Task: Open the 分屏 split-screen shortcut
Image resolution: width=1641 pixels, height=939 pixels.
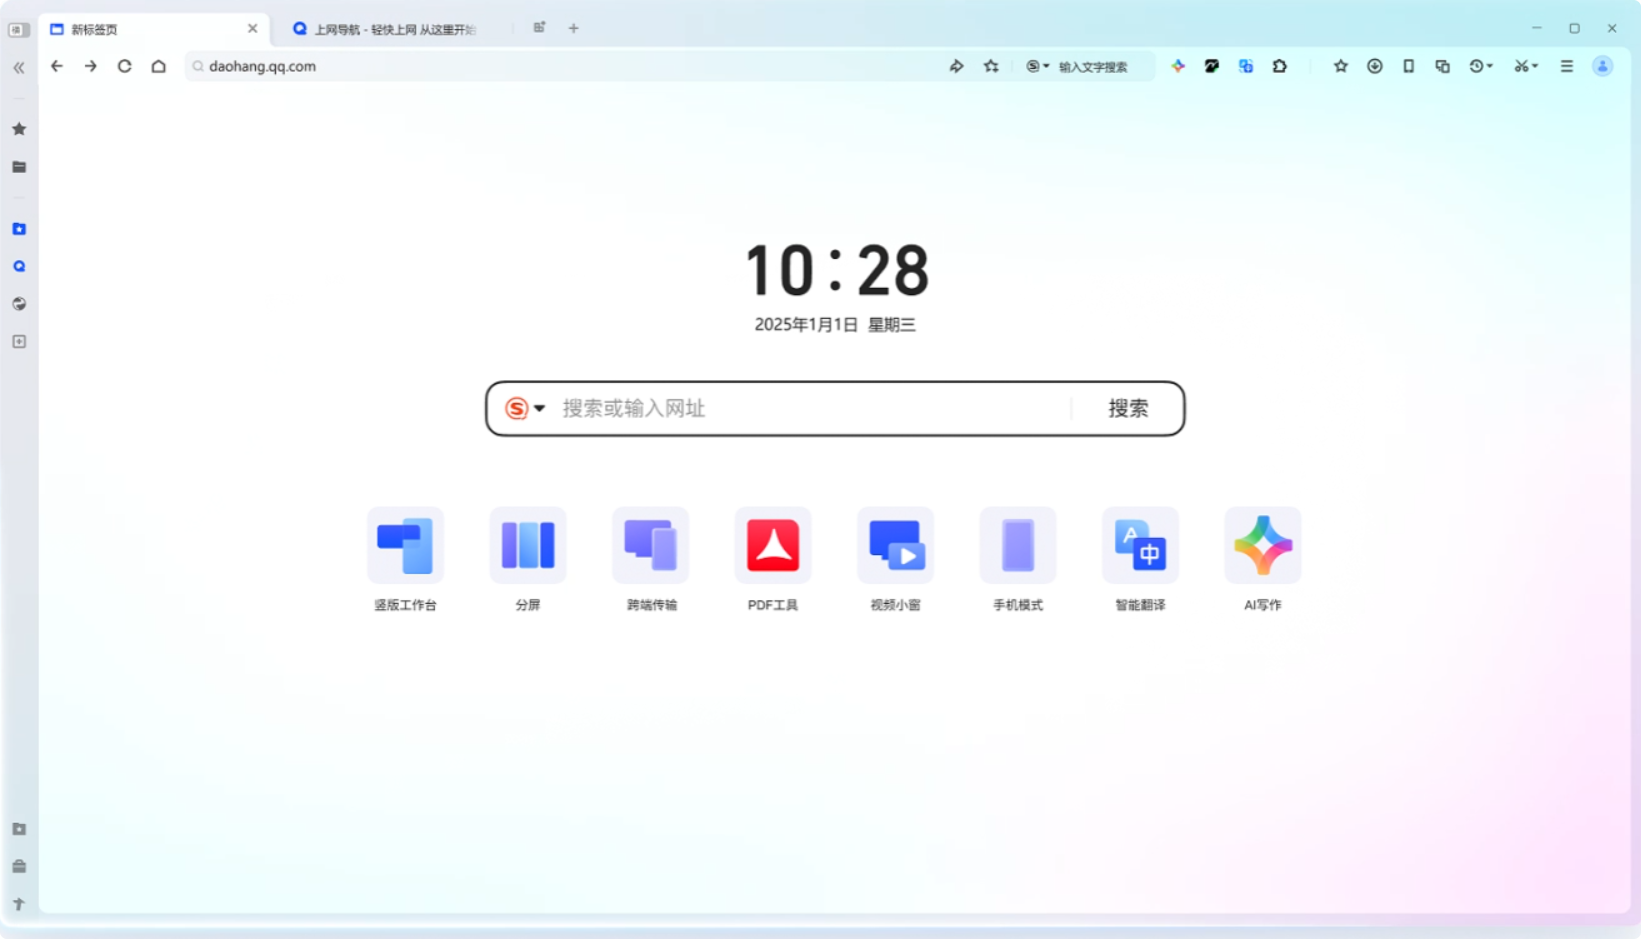Action: pos(527,546)
